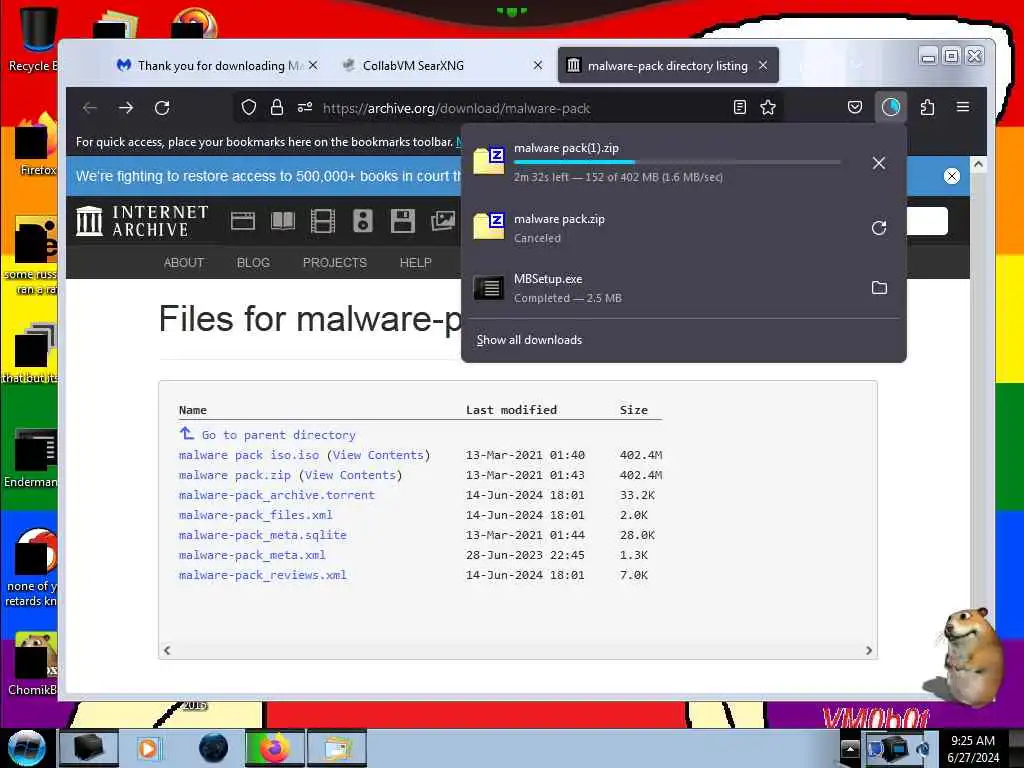Click Show all downloads

point(529,340)
